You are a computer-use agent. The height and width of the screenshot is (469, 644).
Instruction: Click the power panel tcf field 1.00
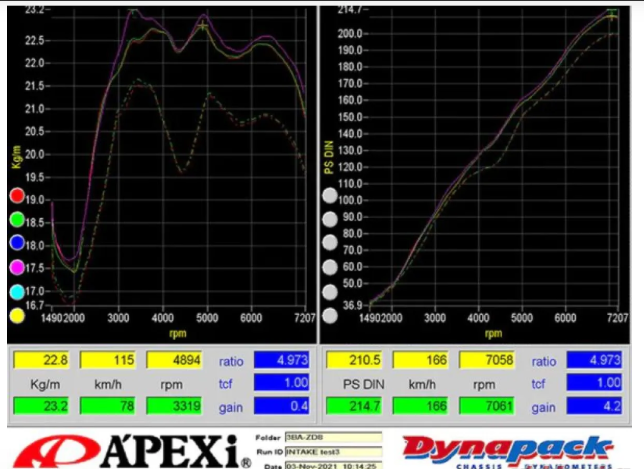pos(594,383)
